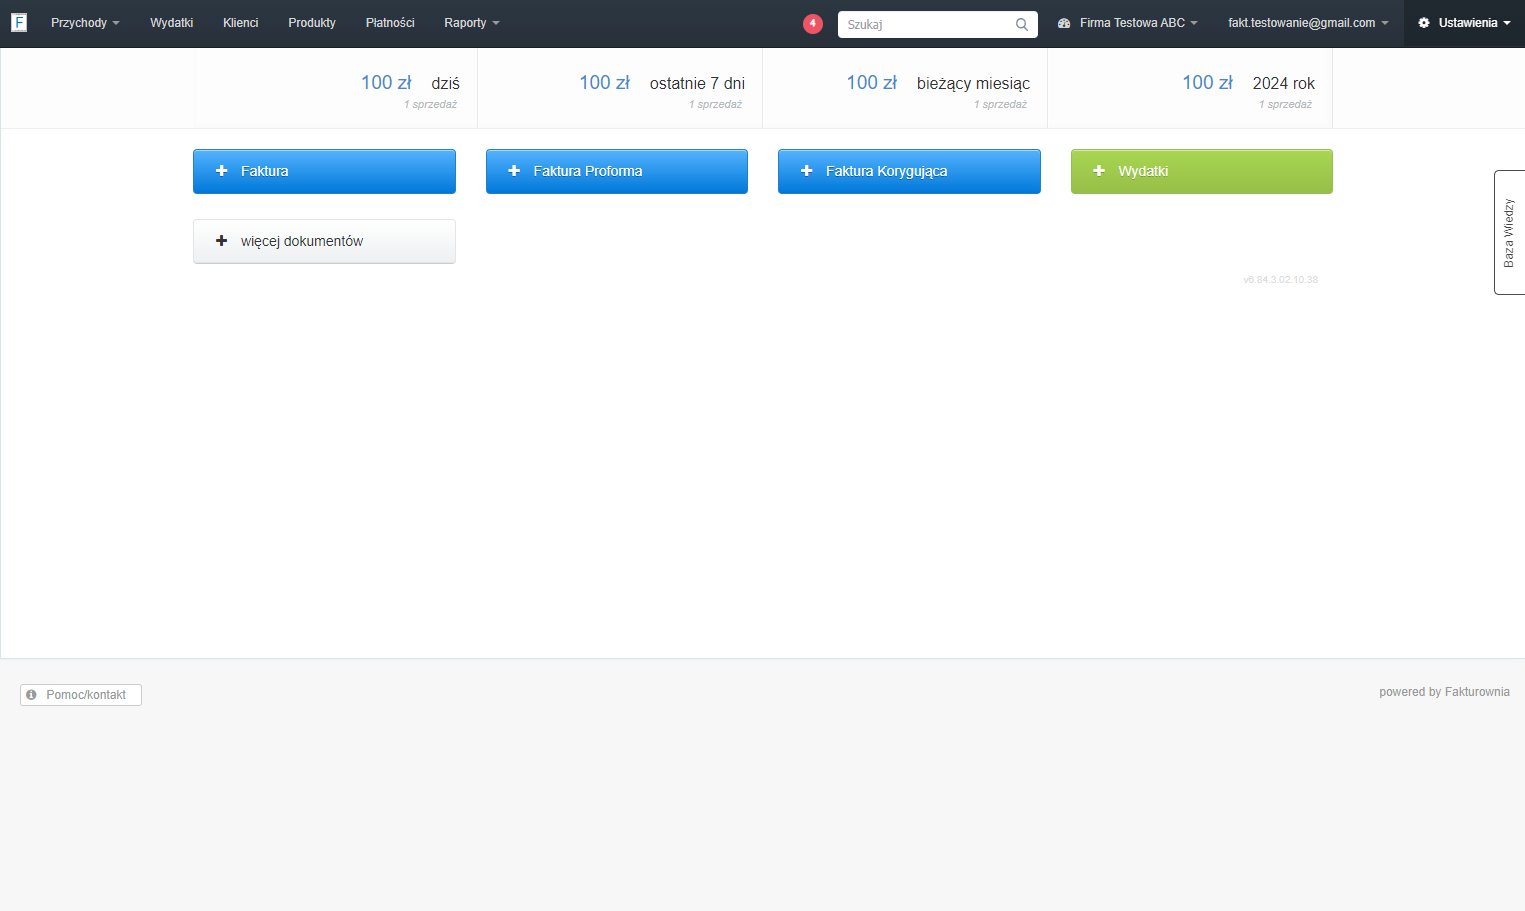
Task: Click the gear icon next to Ustawienia
Action: [1424, 23]
